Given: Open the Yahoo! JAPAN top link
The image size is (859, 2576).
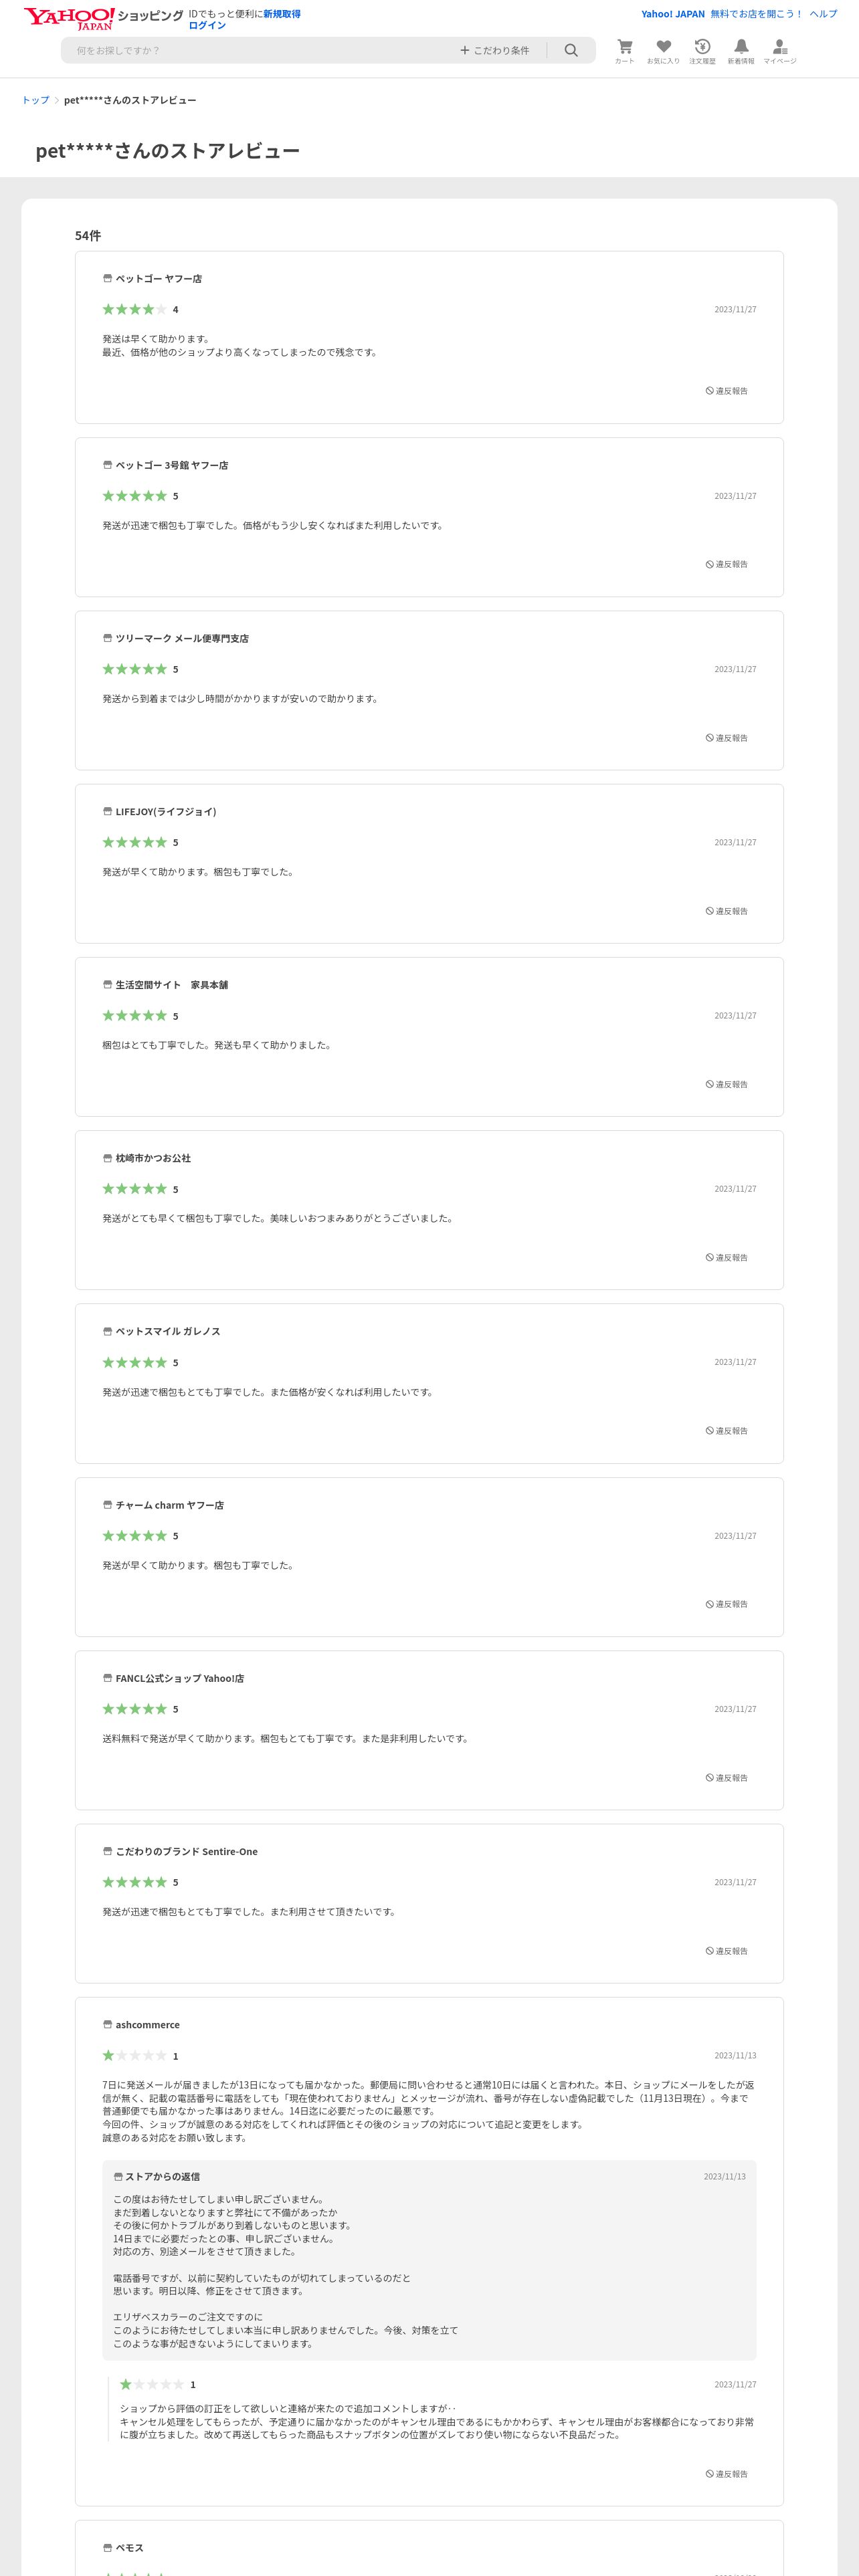Looking at the screenshot, I should (x=673, y=14).
